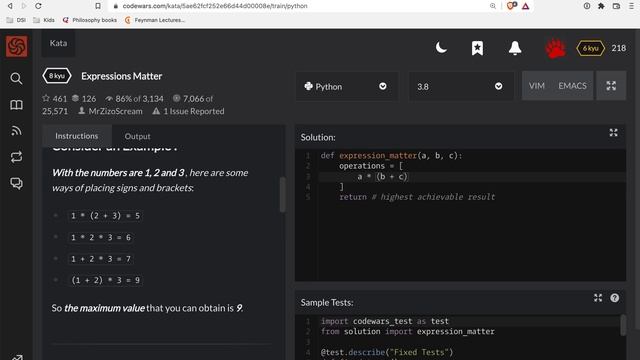Image resolution: width=640 pixels, height=360 pixels.
Task: Open the DSI bookmarks folder
Action: 16,20
